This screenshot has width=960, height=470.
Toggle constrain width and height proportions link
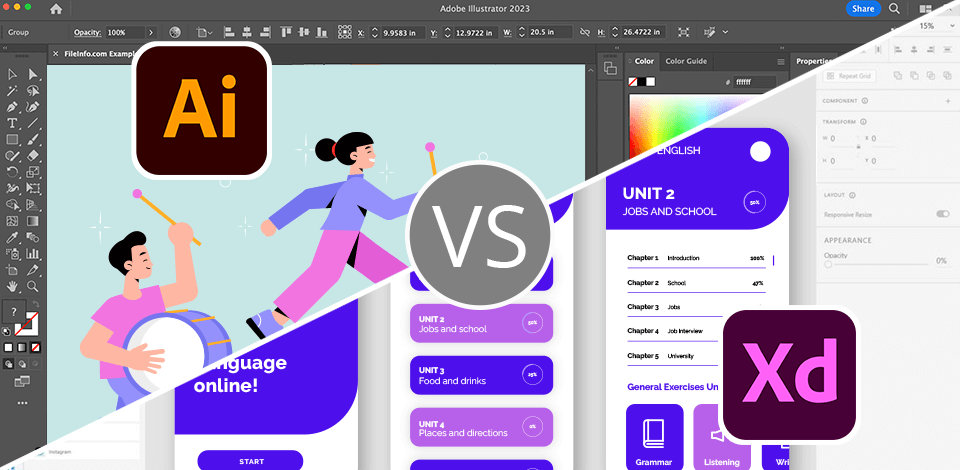click(x=584, y=32)
